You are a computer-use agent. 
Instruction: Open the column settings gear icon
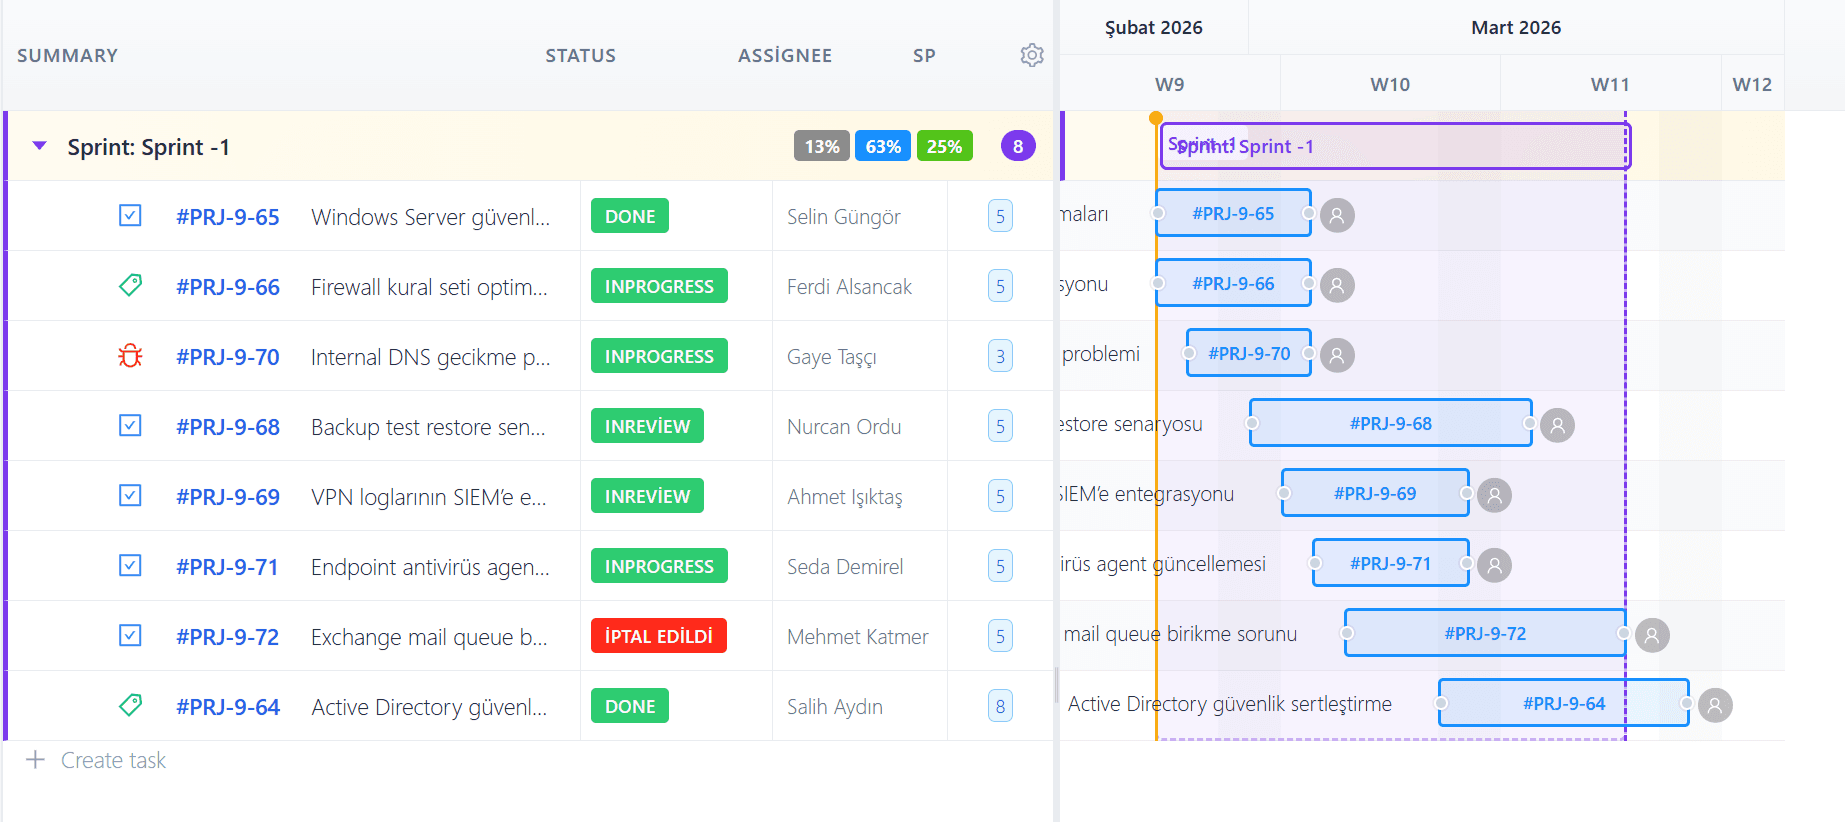tap(1032, 55)
